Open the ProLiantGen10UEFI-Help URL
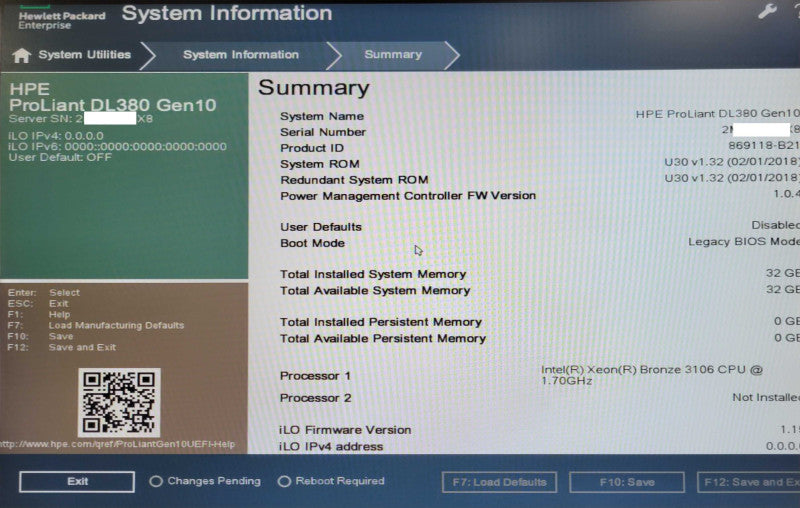Image resolution: width=800 pixels, height=508 pixels. [117, 444]
